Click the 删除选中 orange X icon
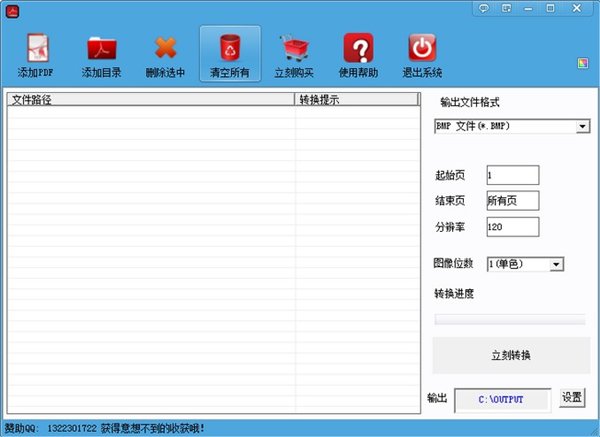This screenshot has height=437, width=600. 166,47
